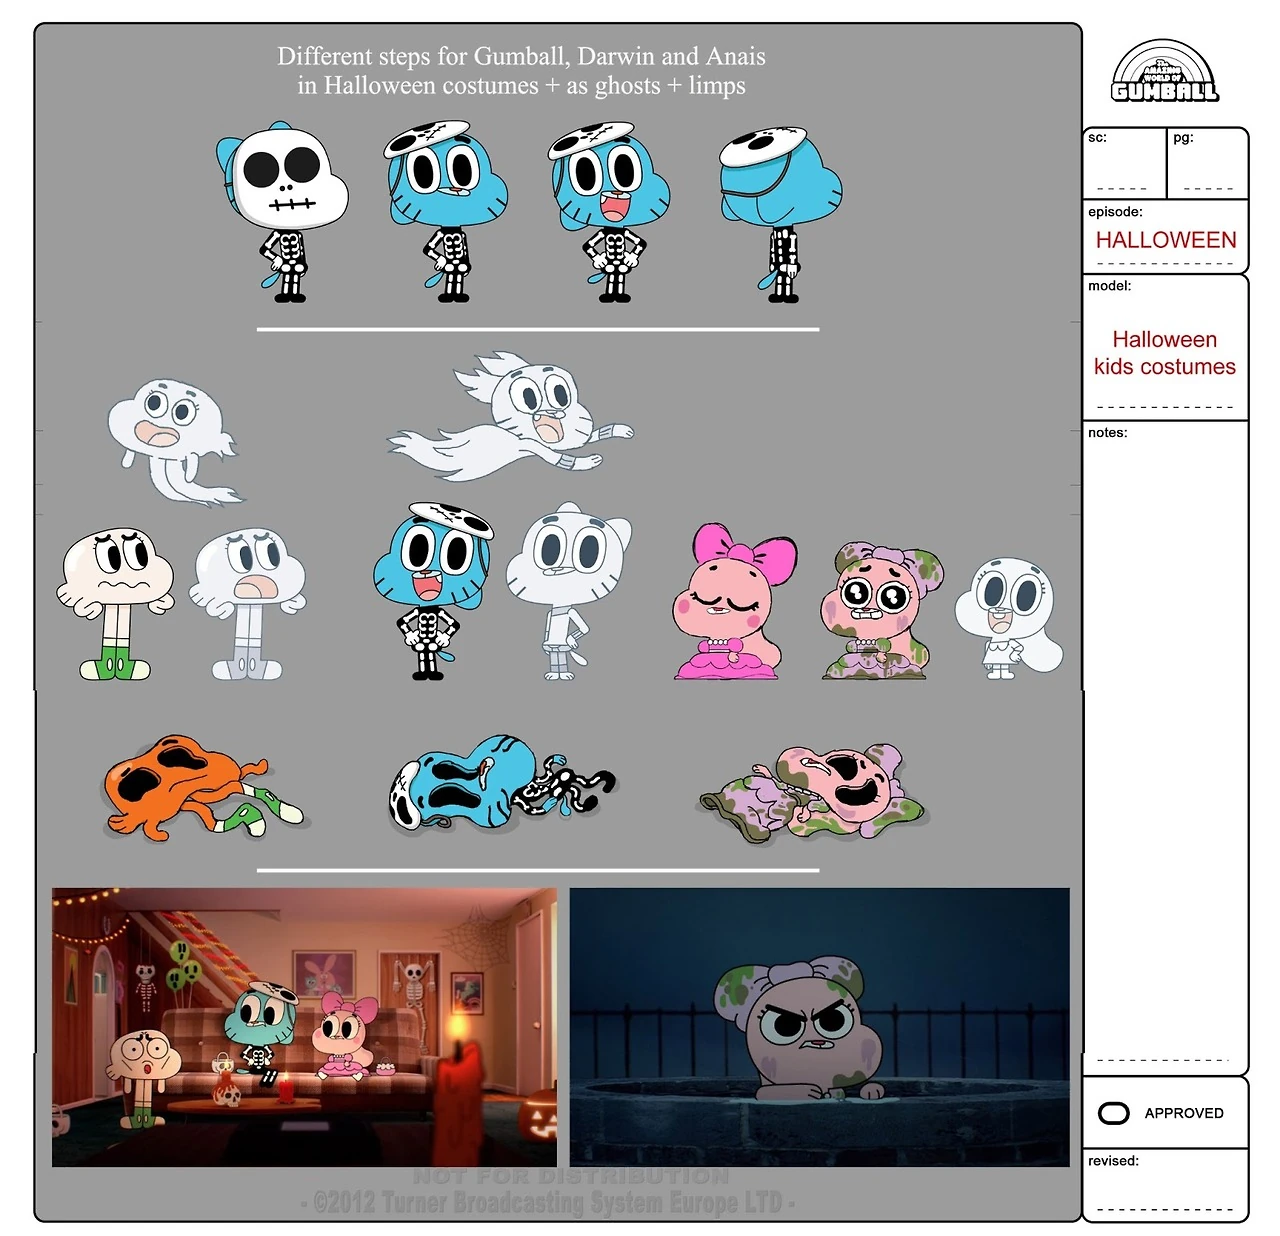Select the limp blue Gumball body
The image size is (1280, 1236).
500,784
